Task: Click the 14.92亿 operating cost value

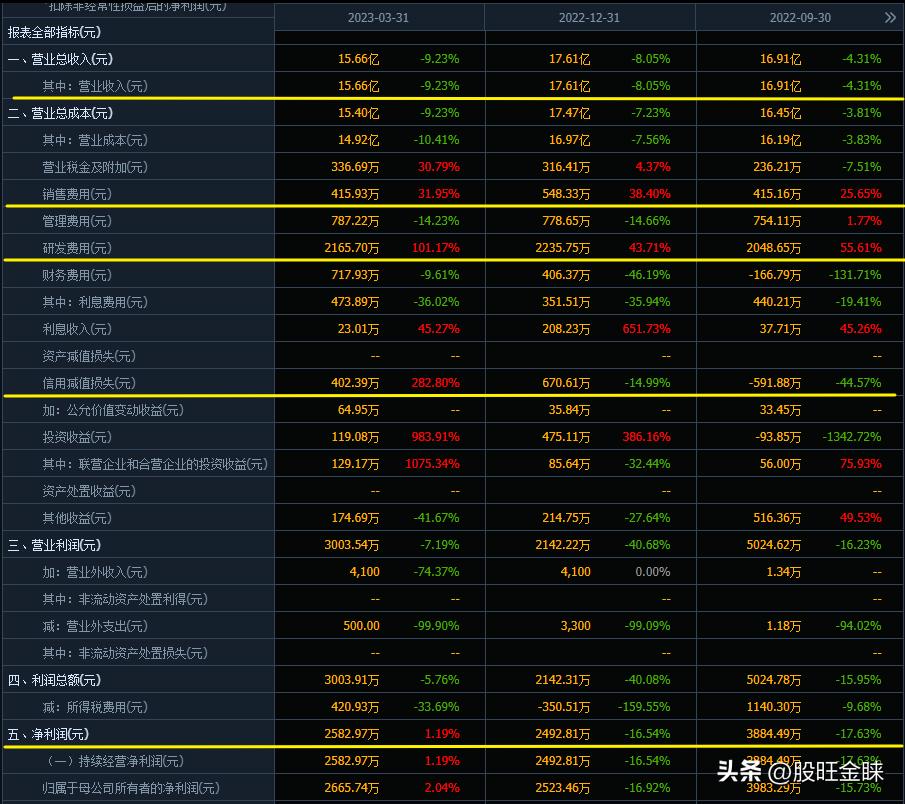Action: [x=358, y=140]
